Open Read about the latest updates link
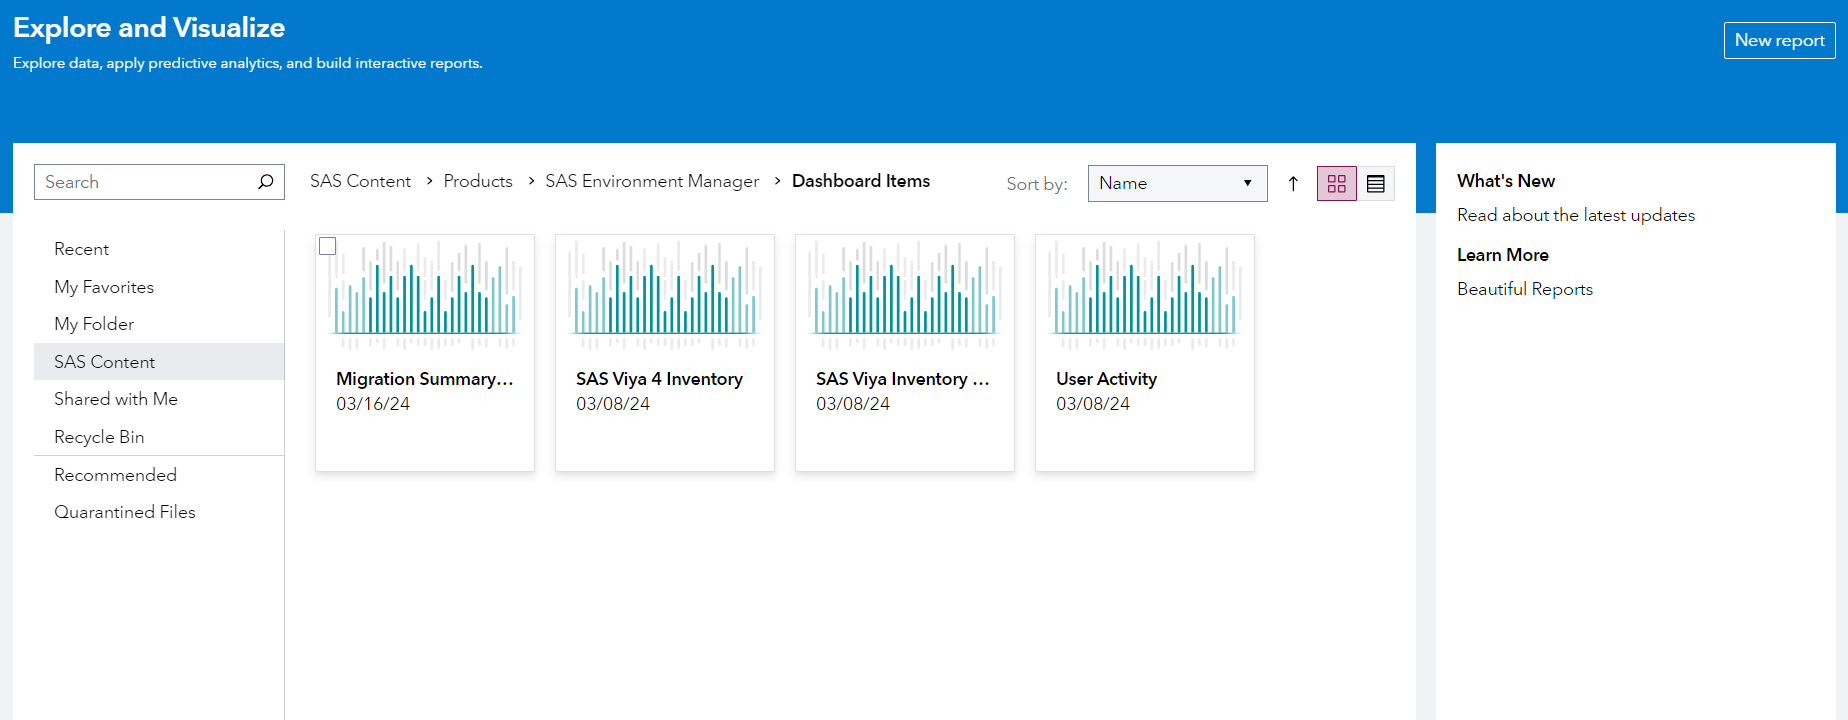 coord(1575,215)
